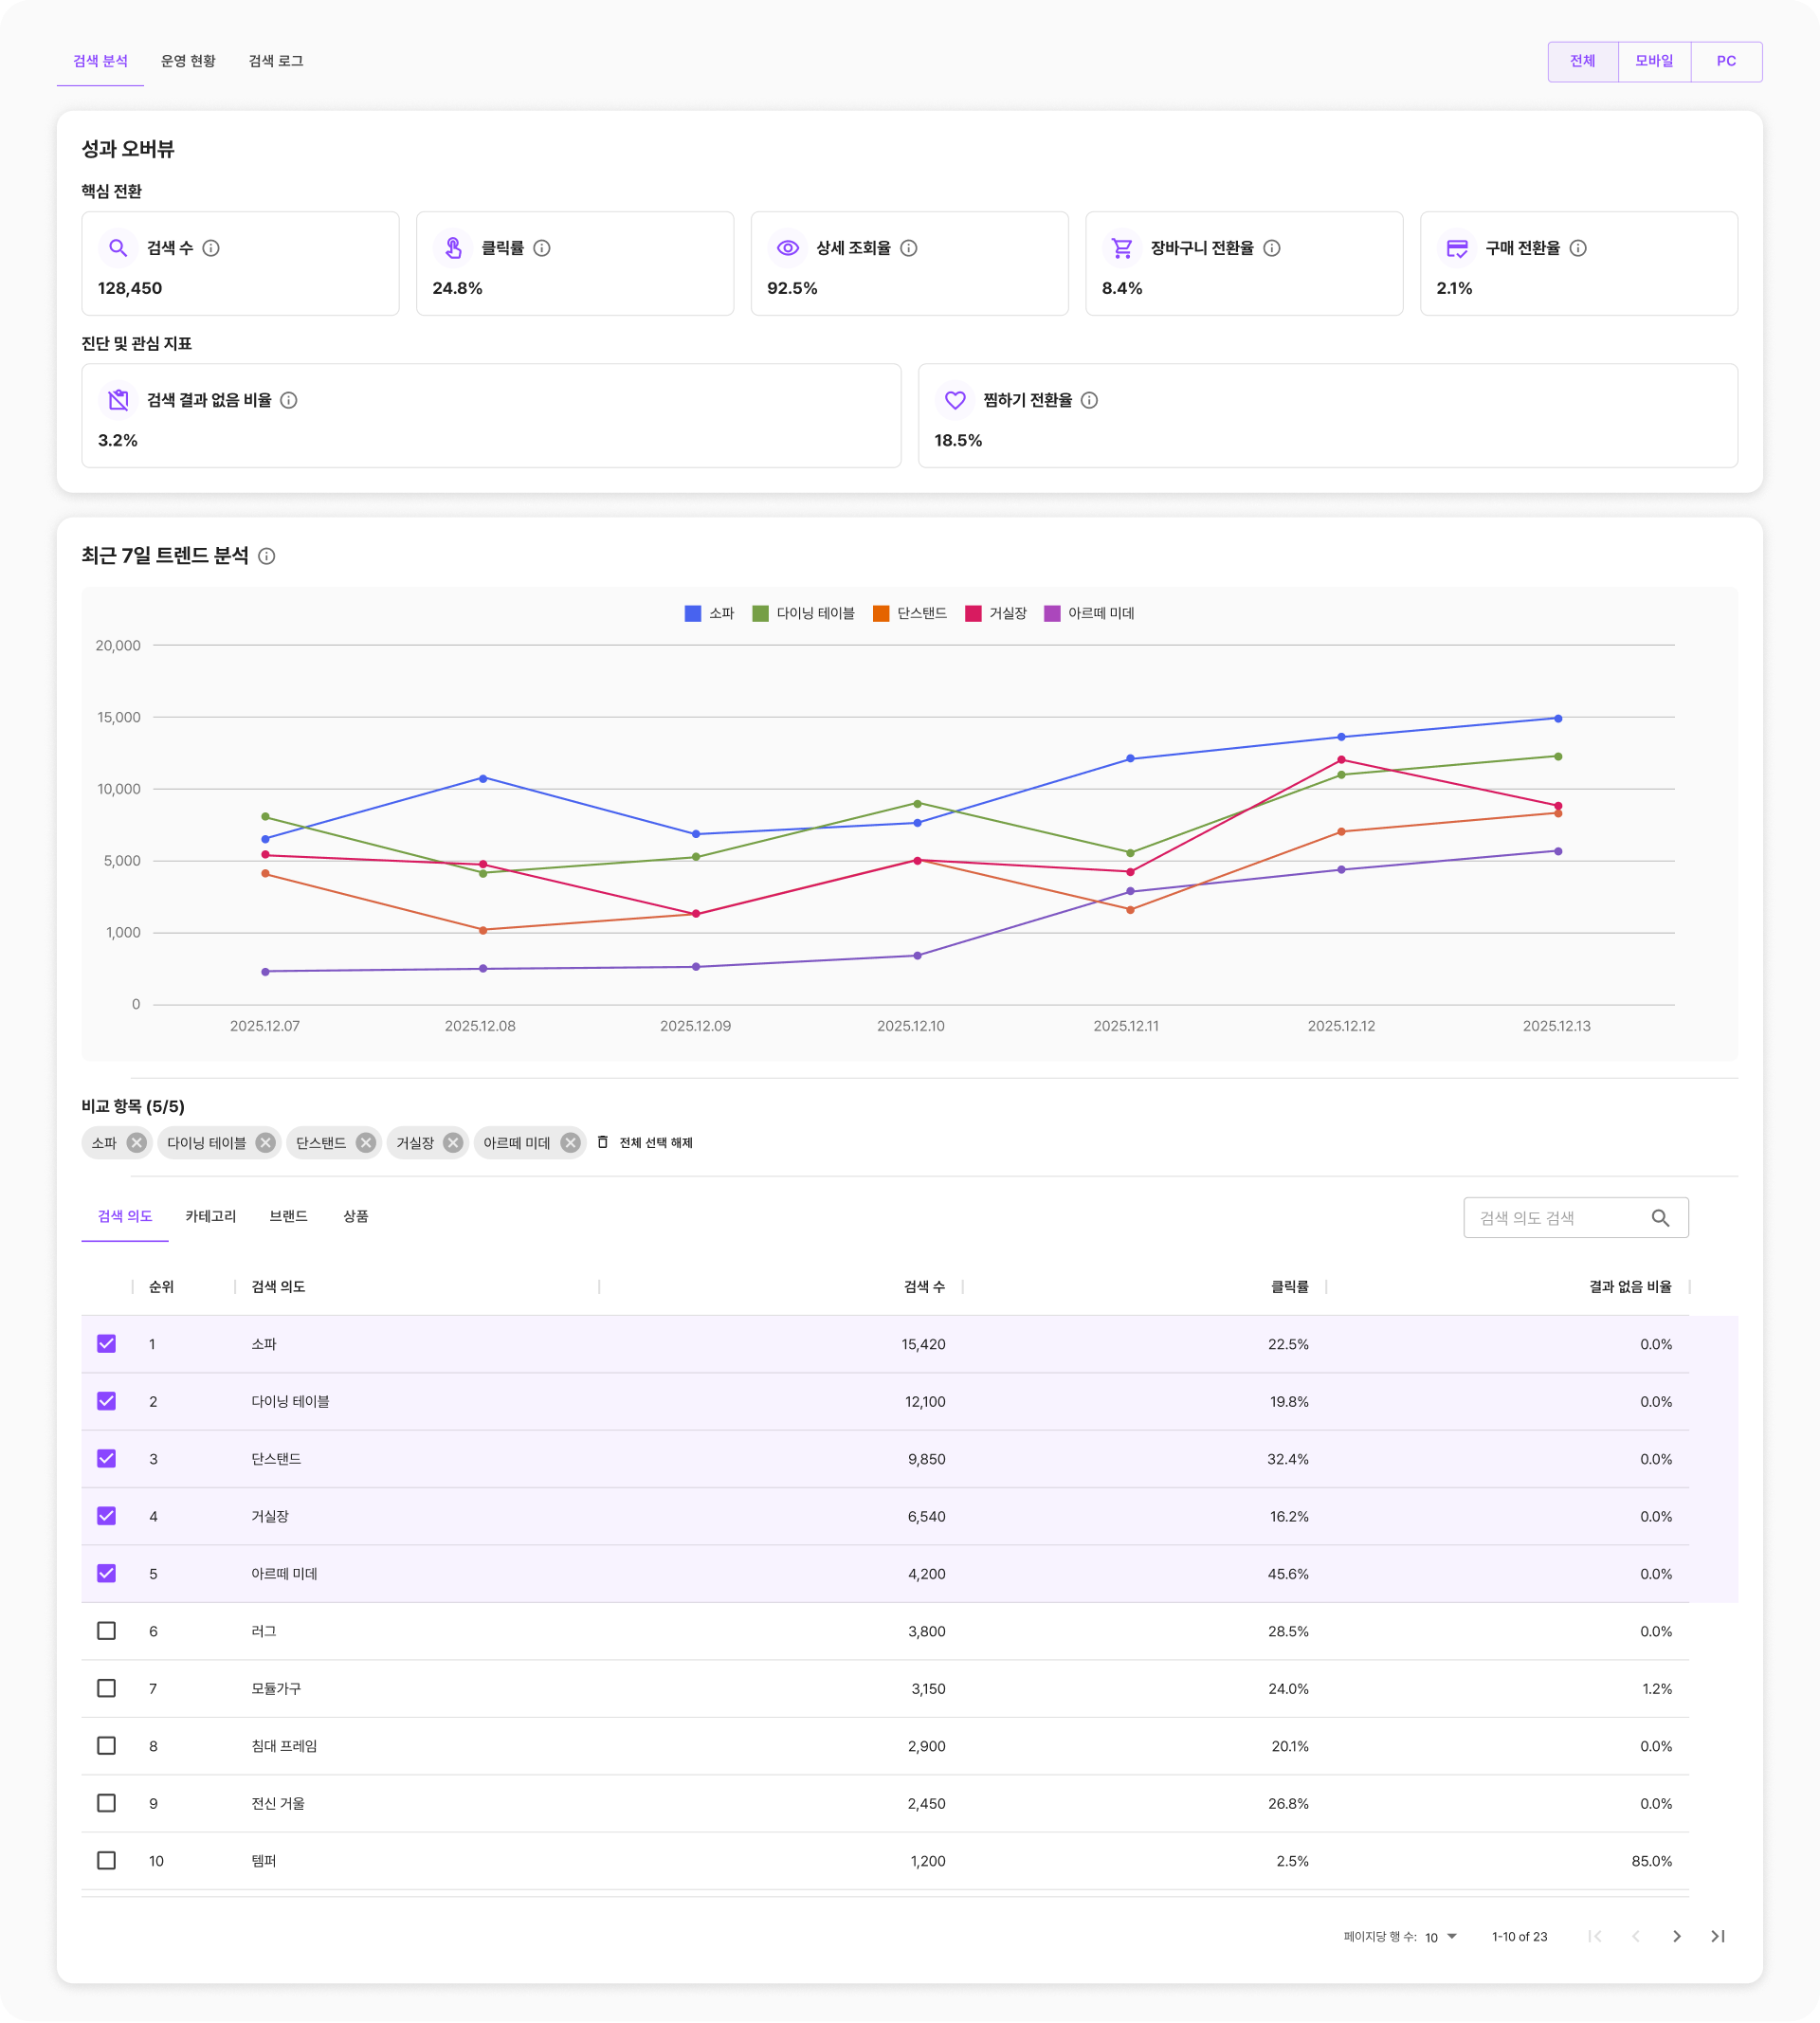Click info icon next to 찜하기 전환율

coord(1090,400)
